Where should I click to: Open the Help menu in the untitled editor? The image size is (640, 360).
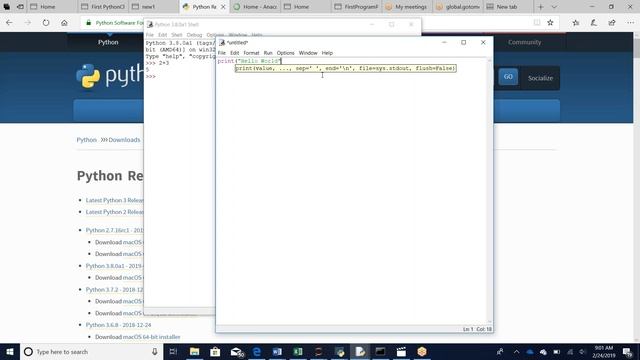[x=327, y=53]
